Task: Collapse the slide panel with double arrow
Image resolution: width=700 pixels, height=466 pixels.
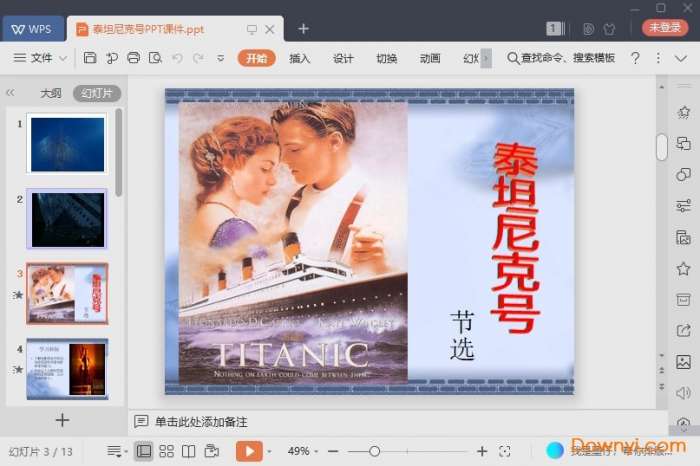Action: pyautogui.click(x=10, y=93)
